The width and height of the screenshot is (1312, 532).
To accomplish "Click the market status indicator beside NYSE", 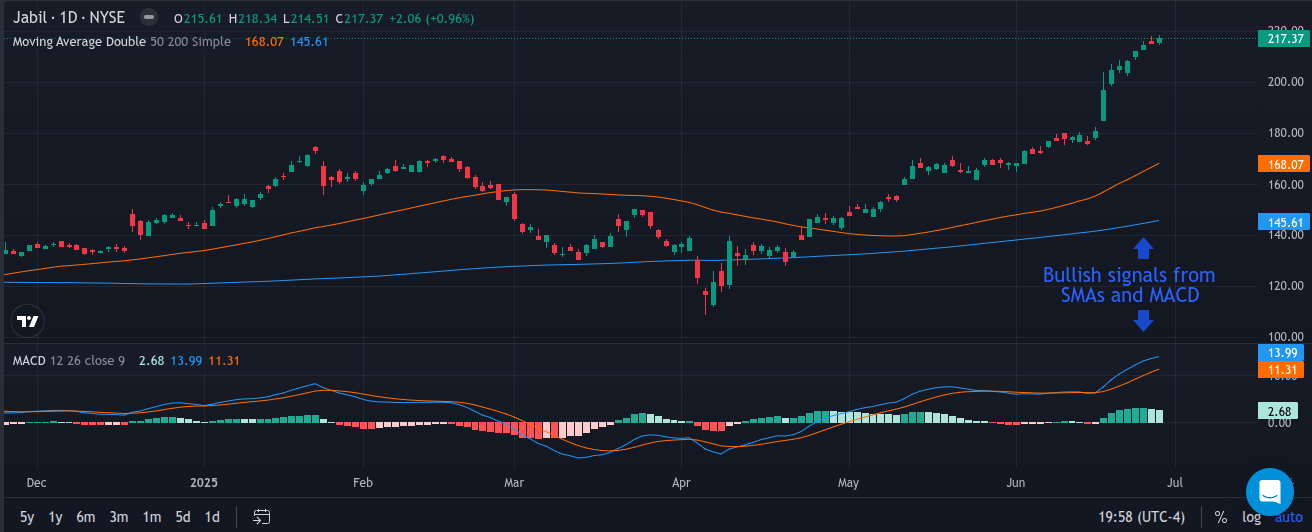I will click(148, 18).
